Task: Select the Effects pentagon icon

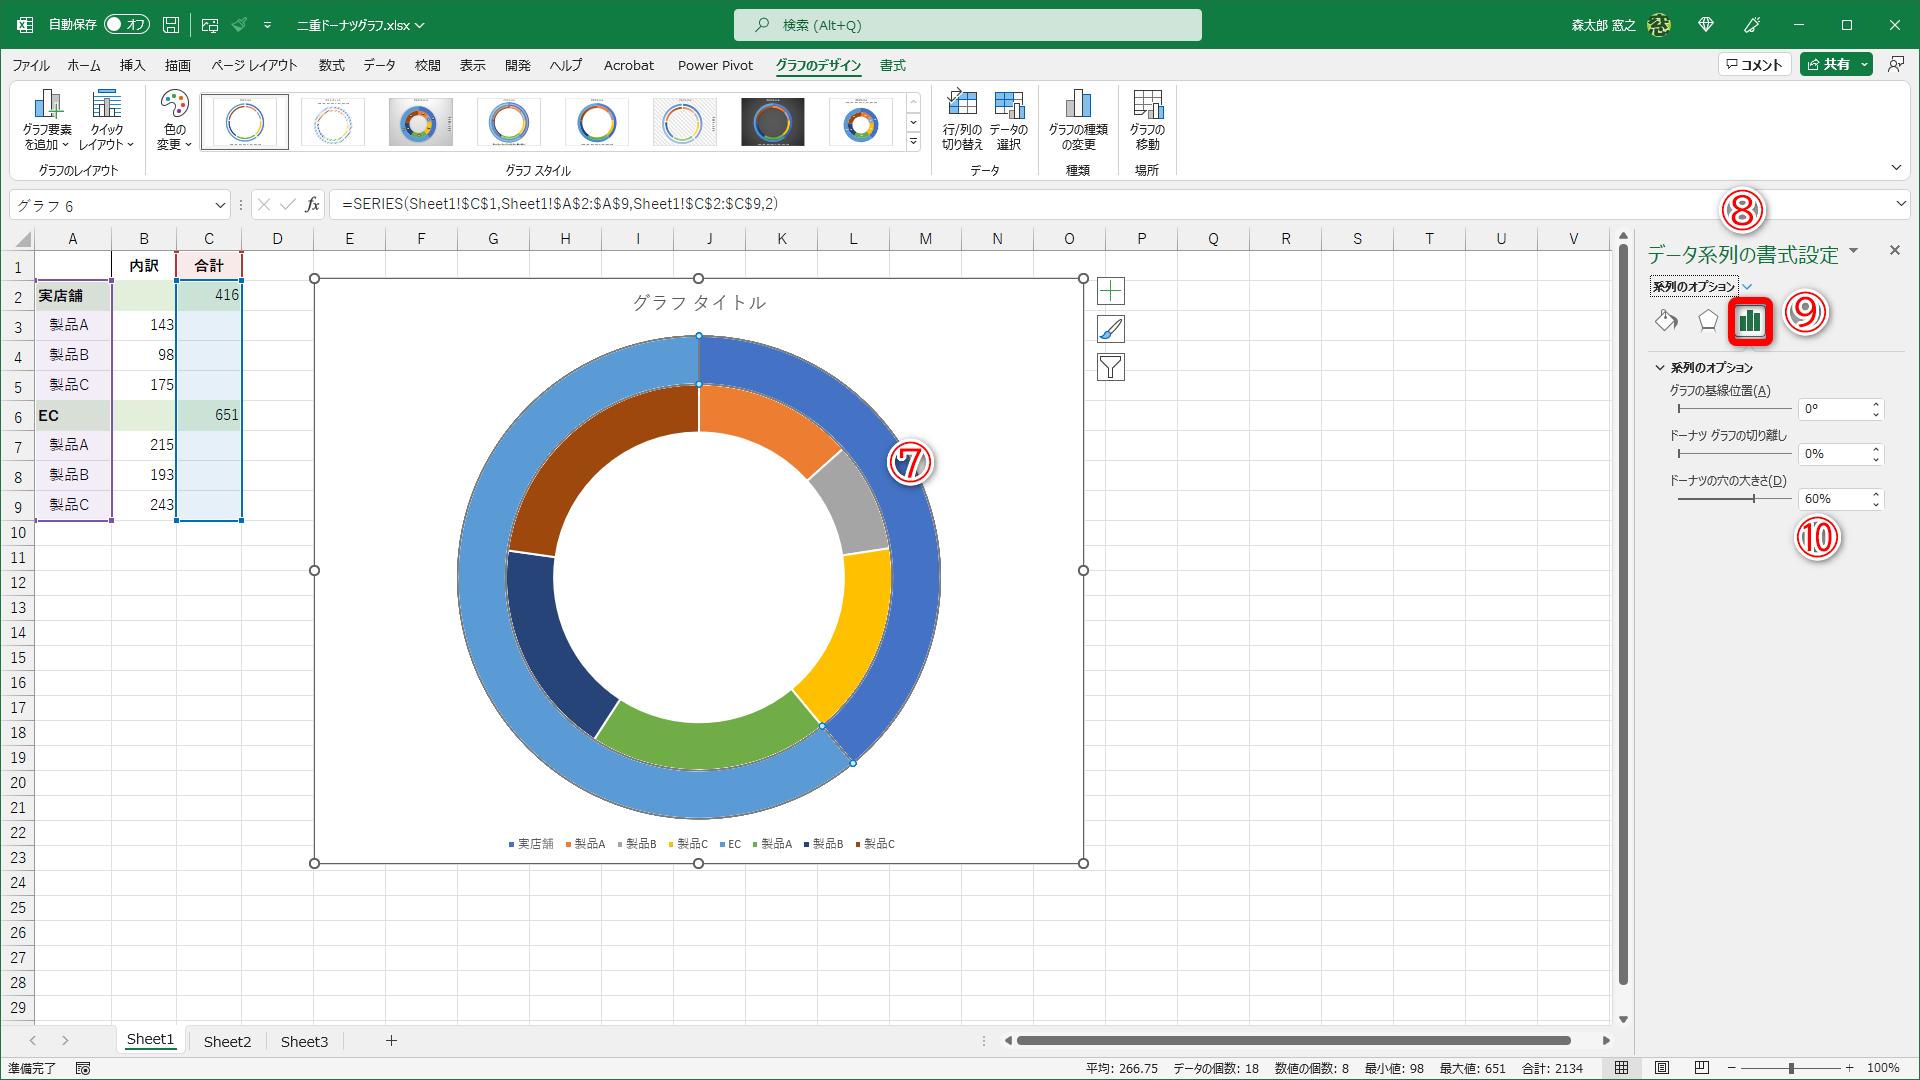Action: point(1708,320)
